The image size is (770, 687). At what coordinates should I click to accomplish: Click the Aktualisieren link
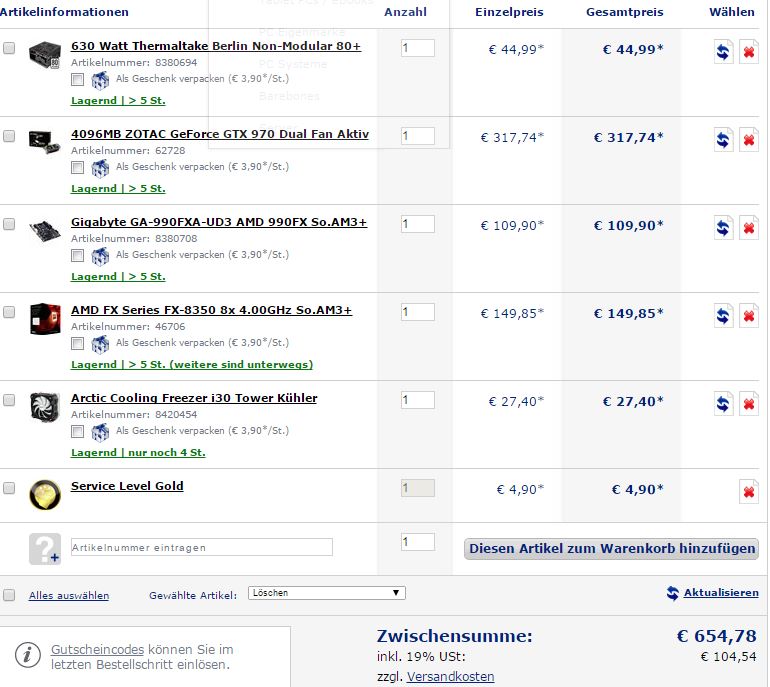(721, 593)
